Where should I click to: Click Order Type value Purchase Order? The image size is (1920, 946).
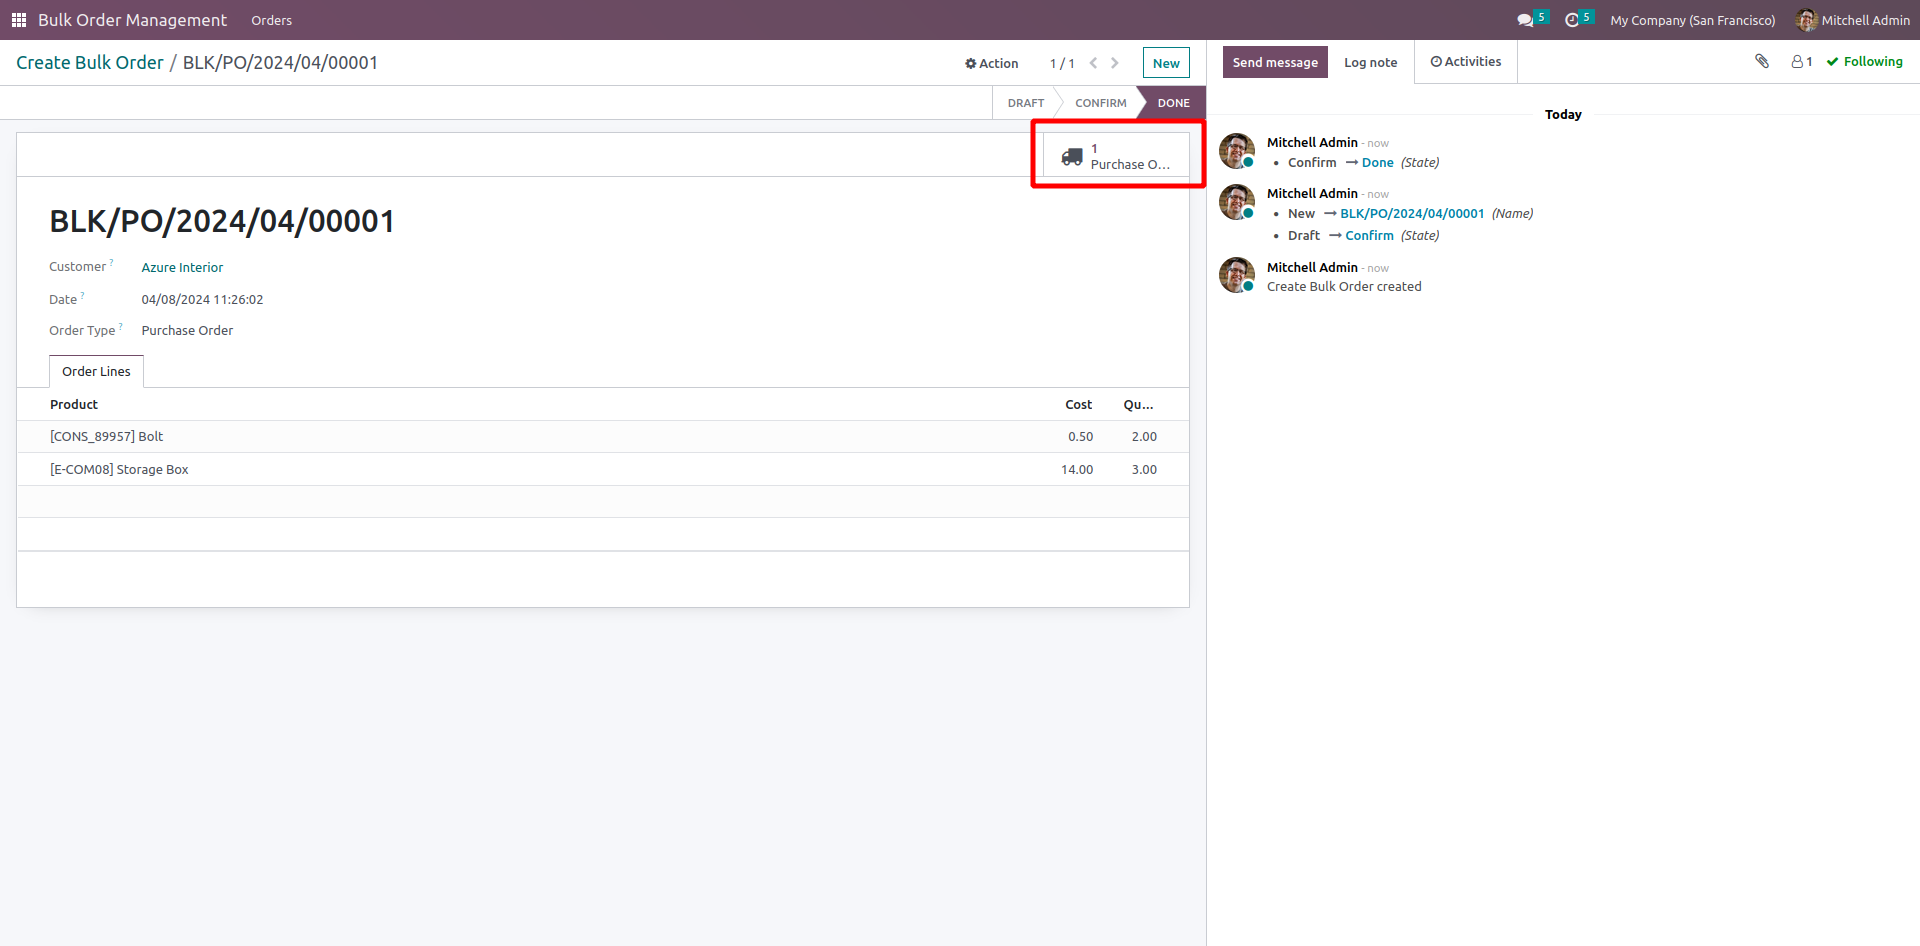click(x=187, y=331)
